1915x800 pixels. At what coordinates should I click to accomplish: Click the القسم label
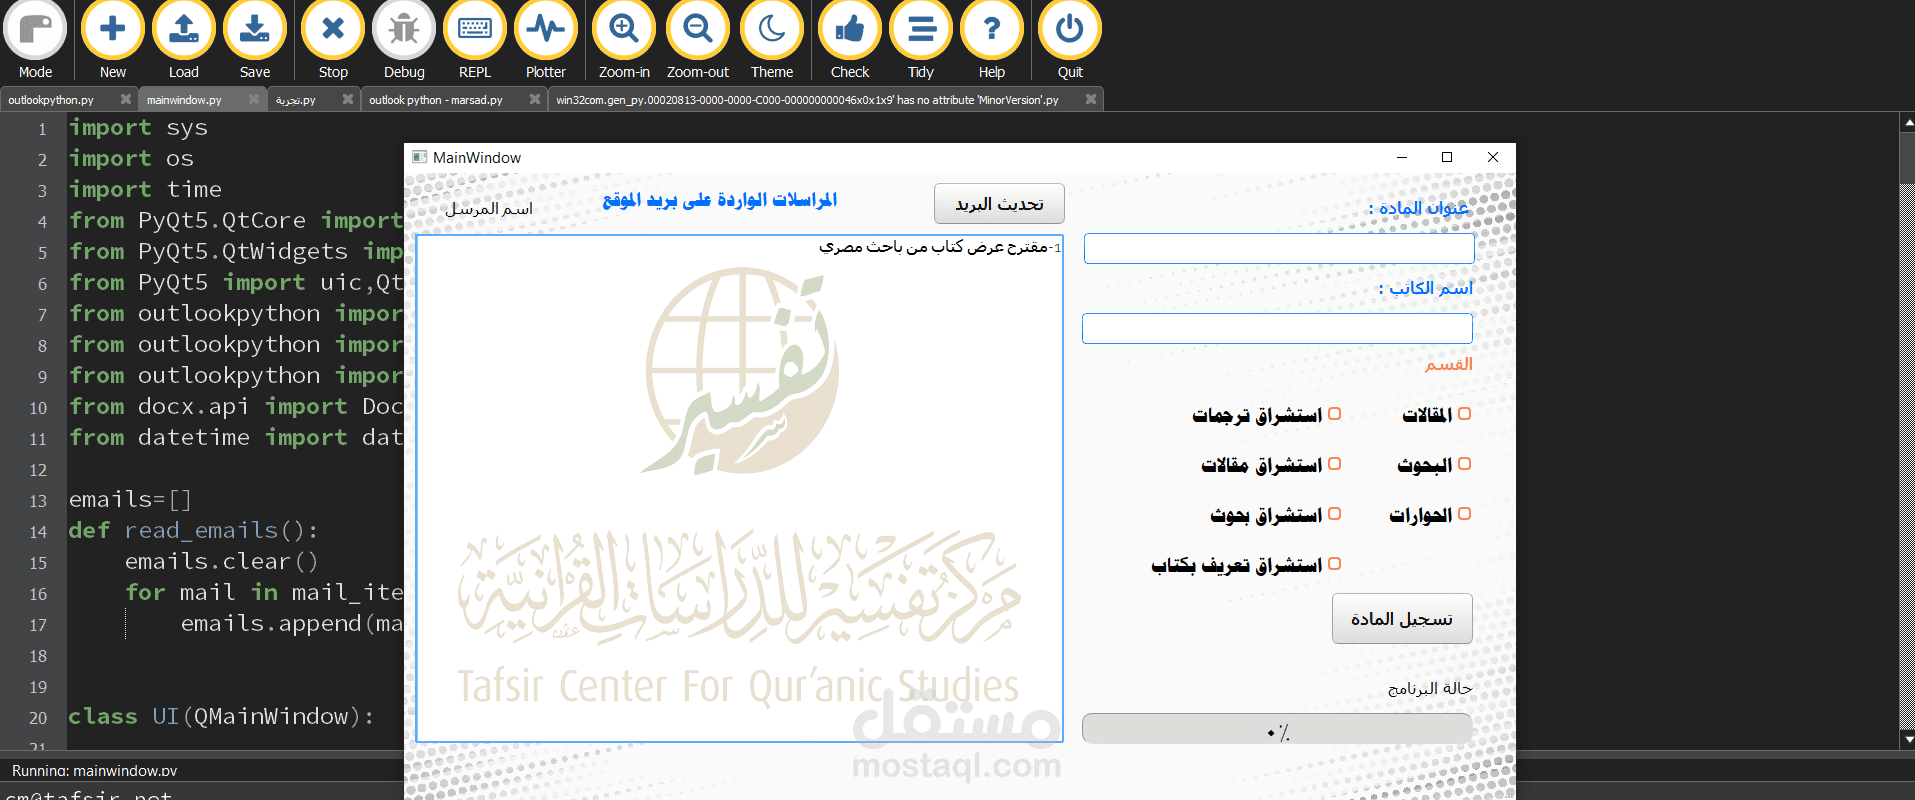(x=1448, y=364)
